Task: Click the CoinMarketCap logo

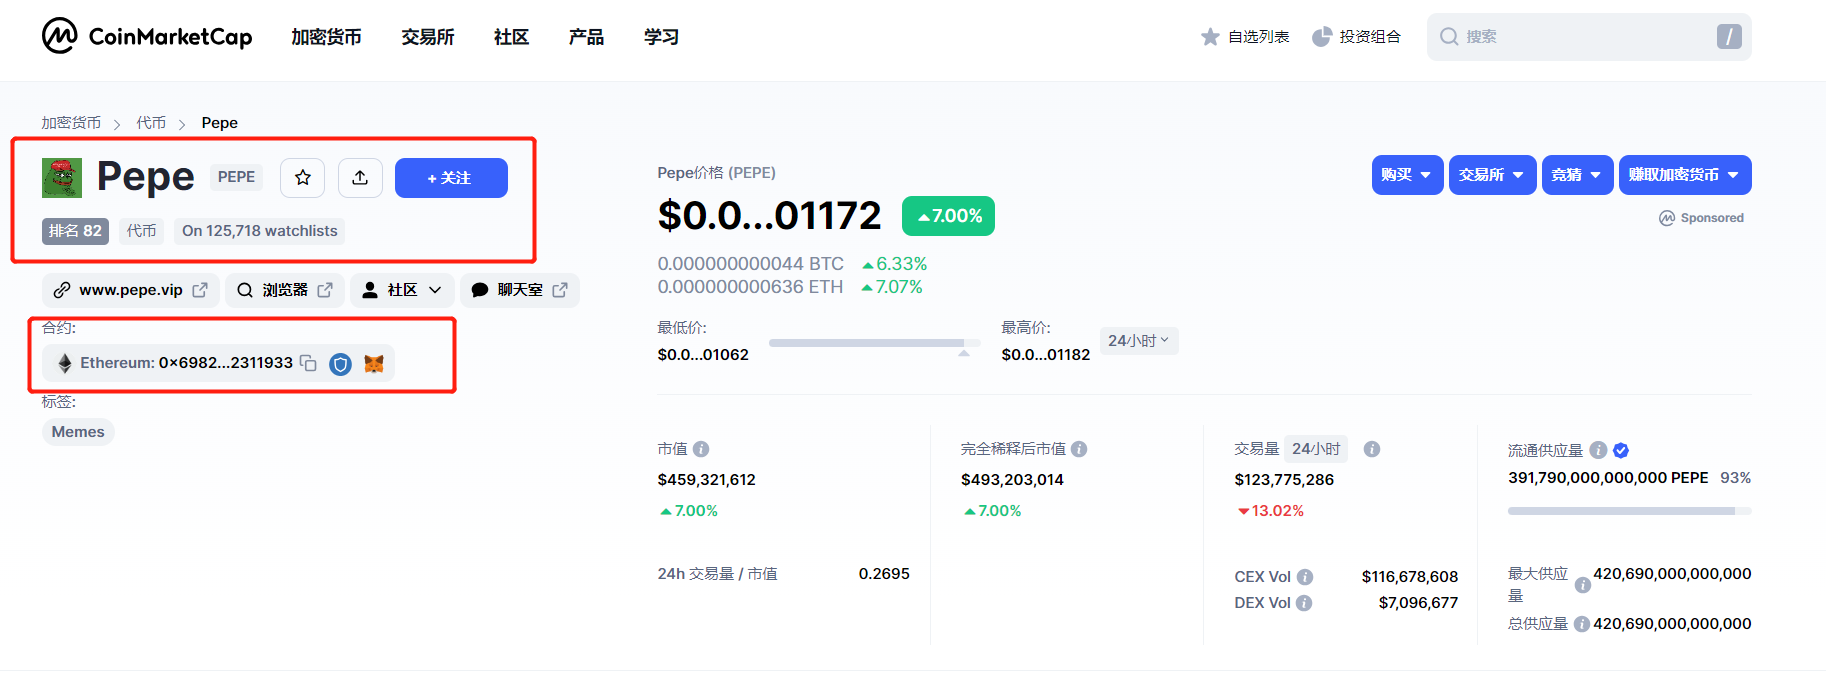Action: 147,37
